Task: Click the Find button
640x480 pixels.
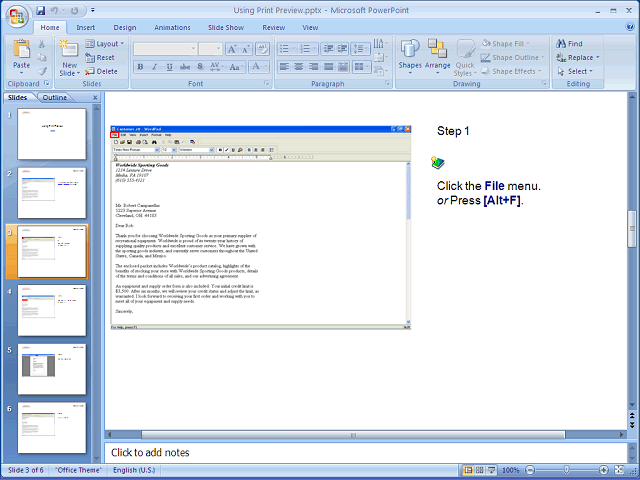Action: click(570, 44)
